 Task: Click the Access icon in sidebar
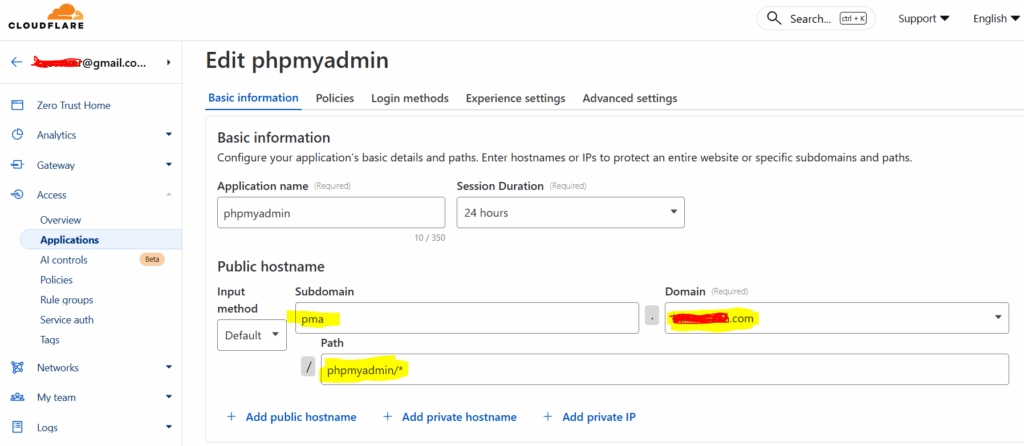(x=18, y=195)
